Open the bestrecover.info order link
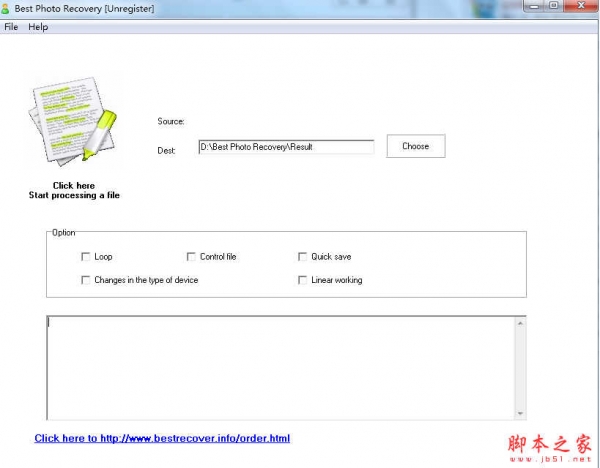Screen dimensions: 600x468 [x=162, y=438]
